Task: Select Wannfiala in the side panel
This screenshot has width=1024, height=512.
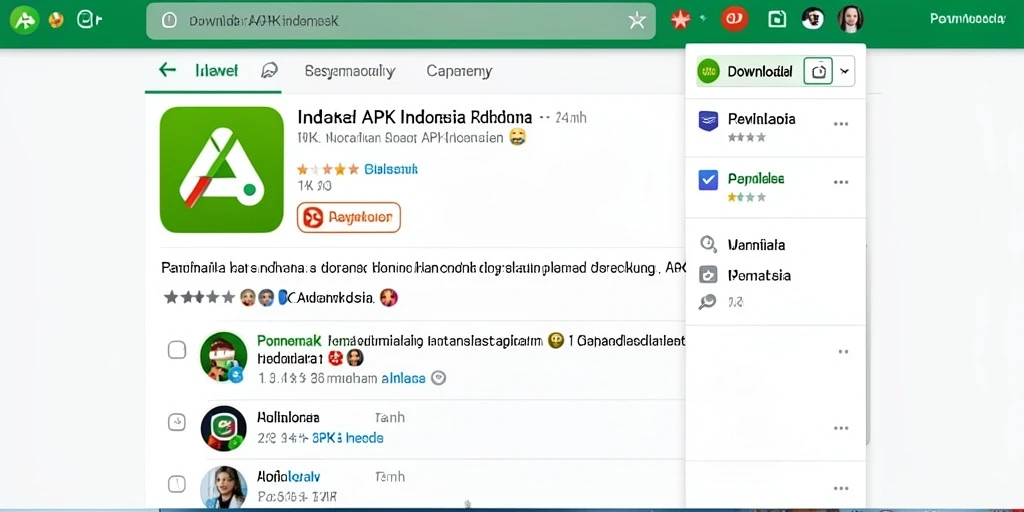Action: coord(756,245)
